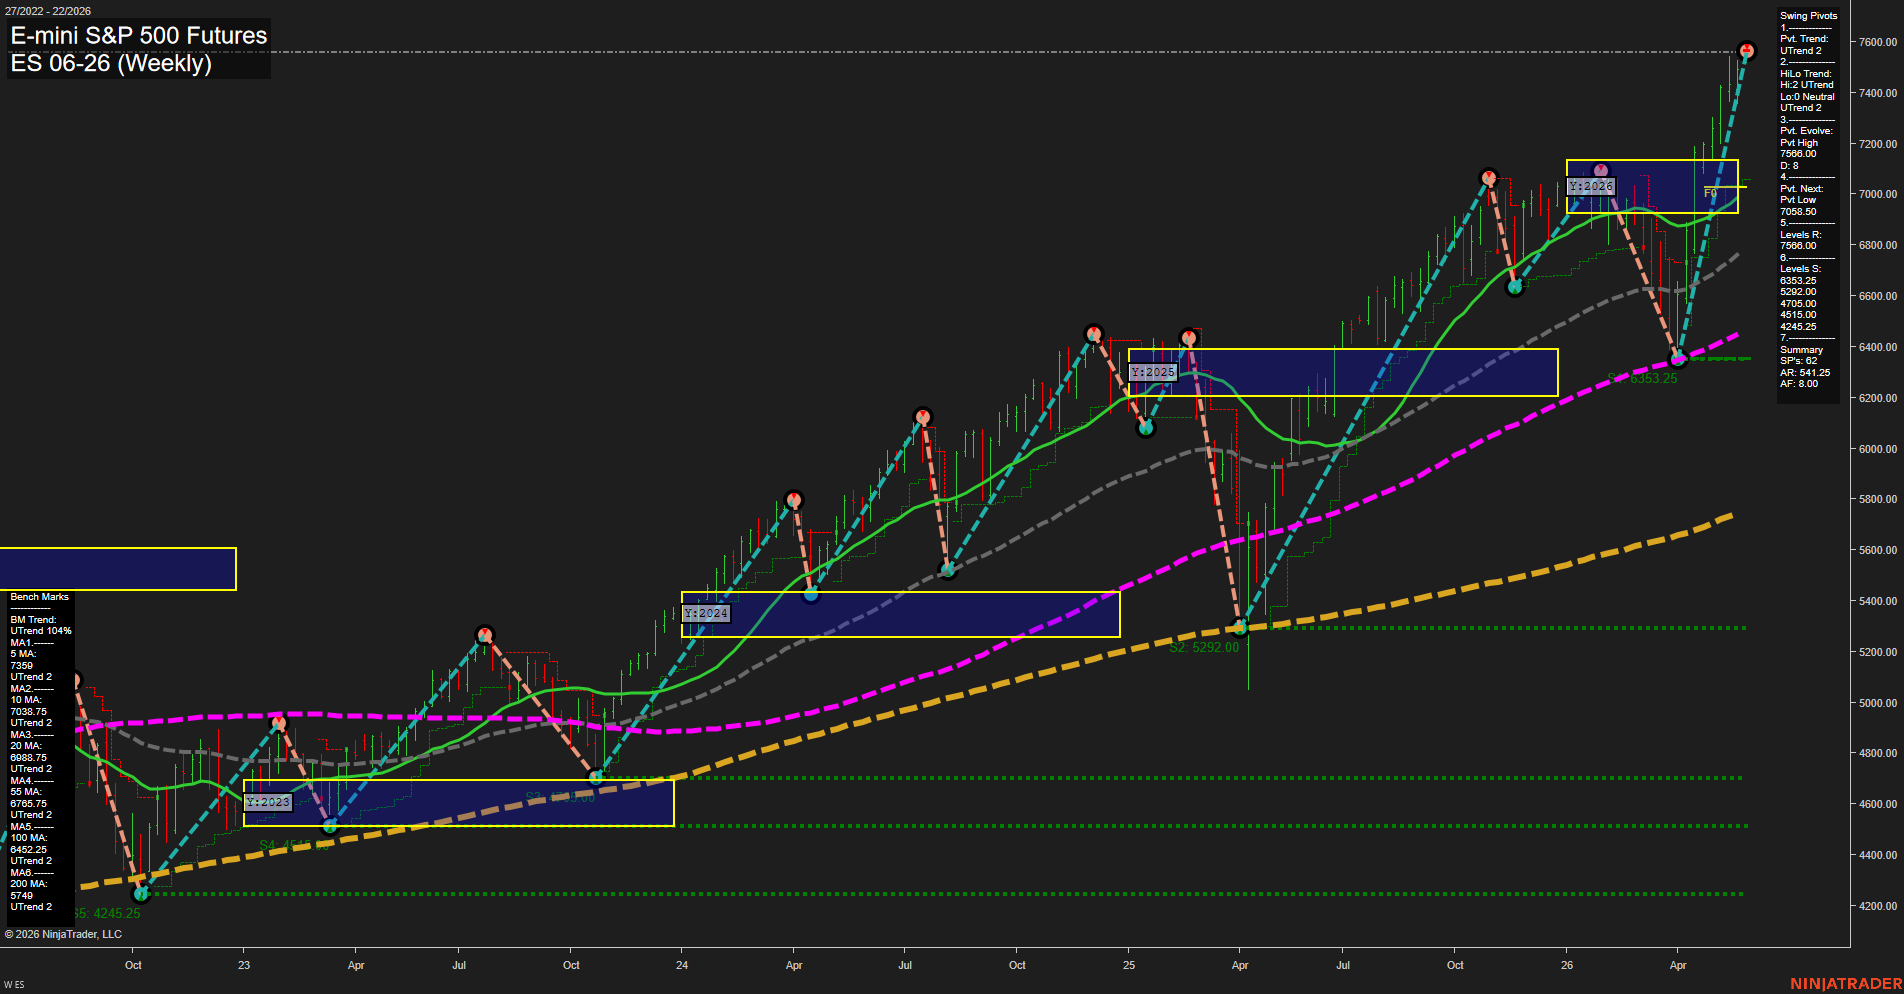1904x994 pixels.
Task: Click the Lo:0 Neutral value
Action: click(x=1807, y=97)
